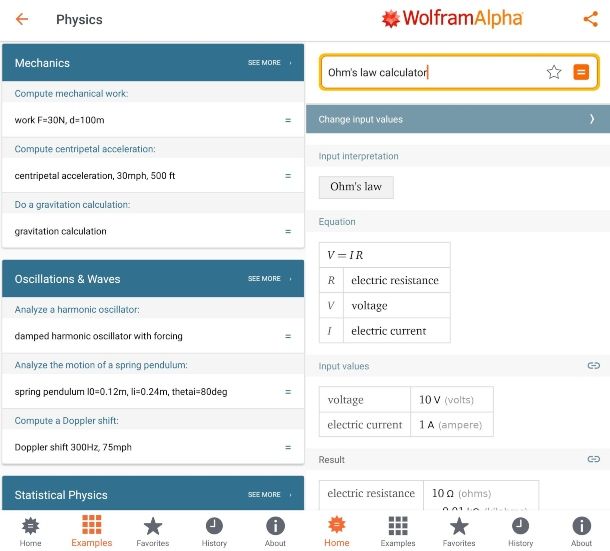Viewport: 610px width, 551px height.
Task: Tap the Statistical Physics section title
Action: tap(61, 495)
